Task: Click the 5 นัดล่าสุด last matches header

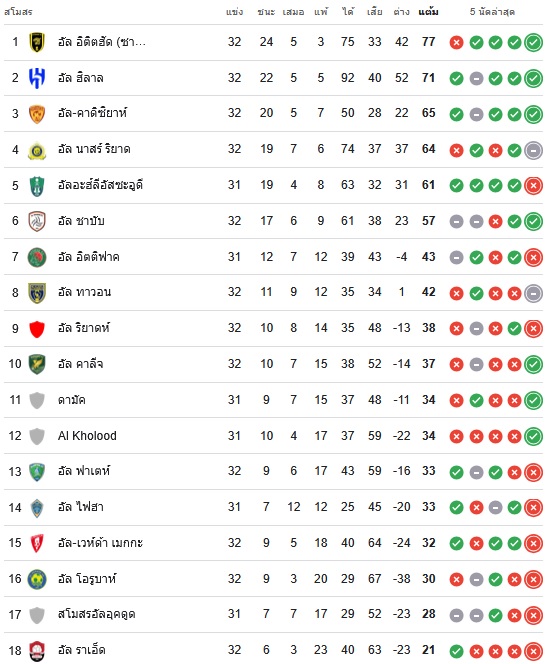Action: (492, 12)
